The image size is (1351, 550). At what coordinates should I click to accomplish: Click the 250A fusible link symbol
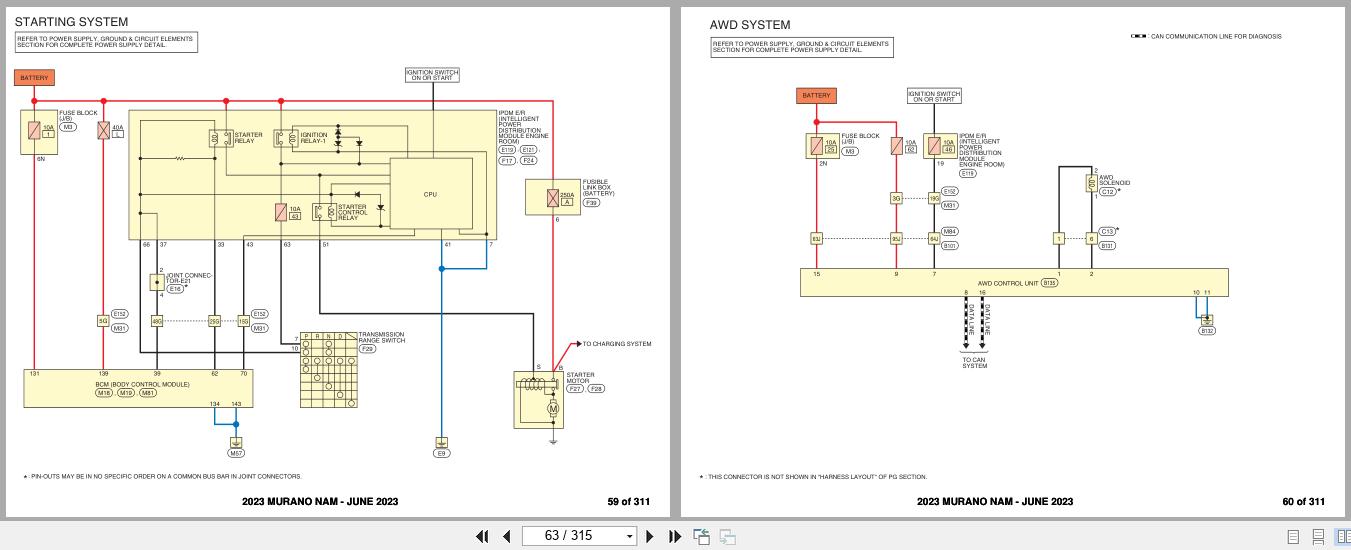tap(553, 198)
